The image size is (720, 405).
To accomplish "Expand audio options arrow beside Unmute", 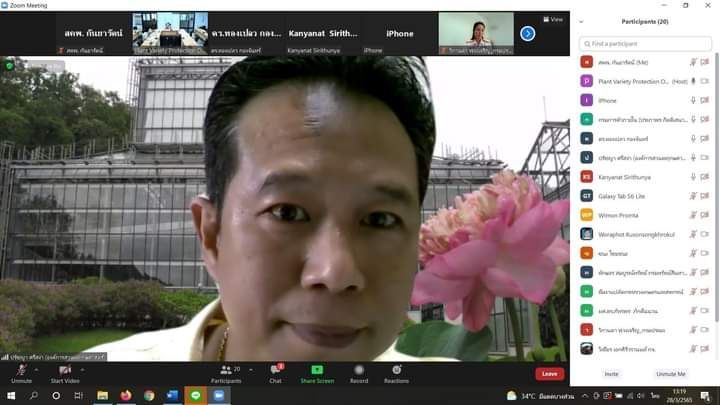I will [37, 368].
